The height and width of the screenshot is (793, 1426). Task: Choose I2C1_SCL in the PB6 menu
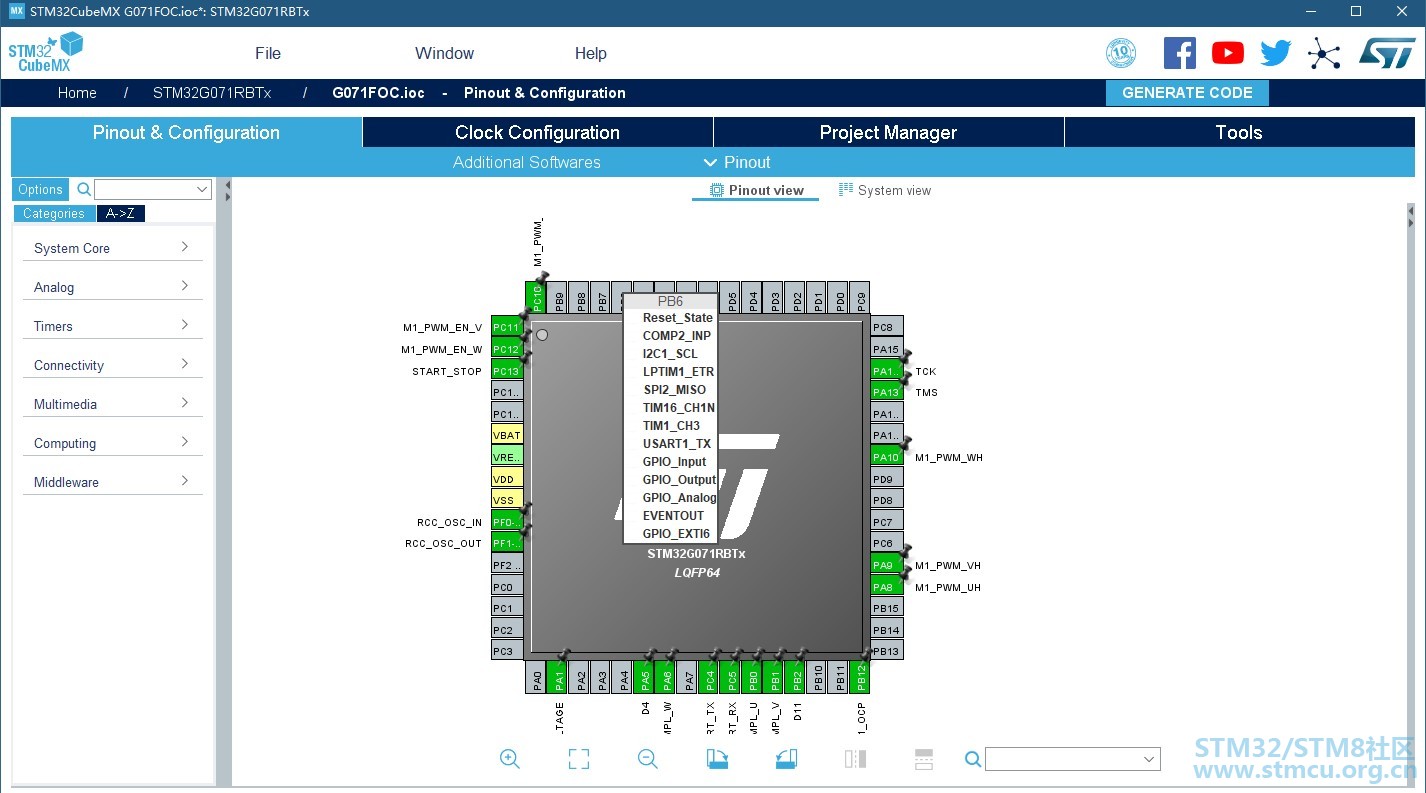coord(670,353)
